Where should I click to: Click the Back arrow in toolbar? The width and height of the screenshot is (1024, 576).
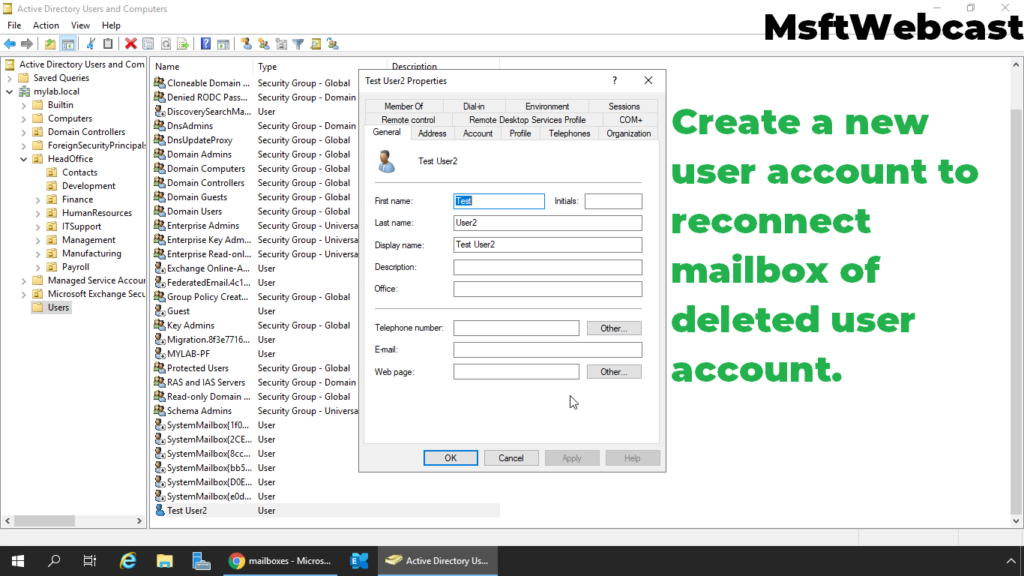click(x=10, y=44)
